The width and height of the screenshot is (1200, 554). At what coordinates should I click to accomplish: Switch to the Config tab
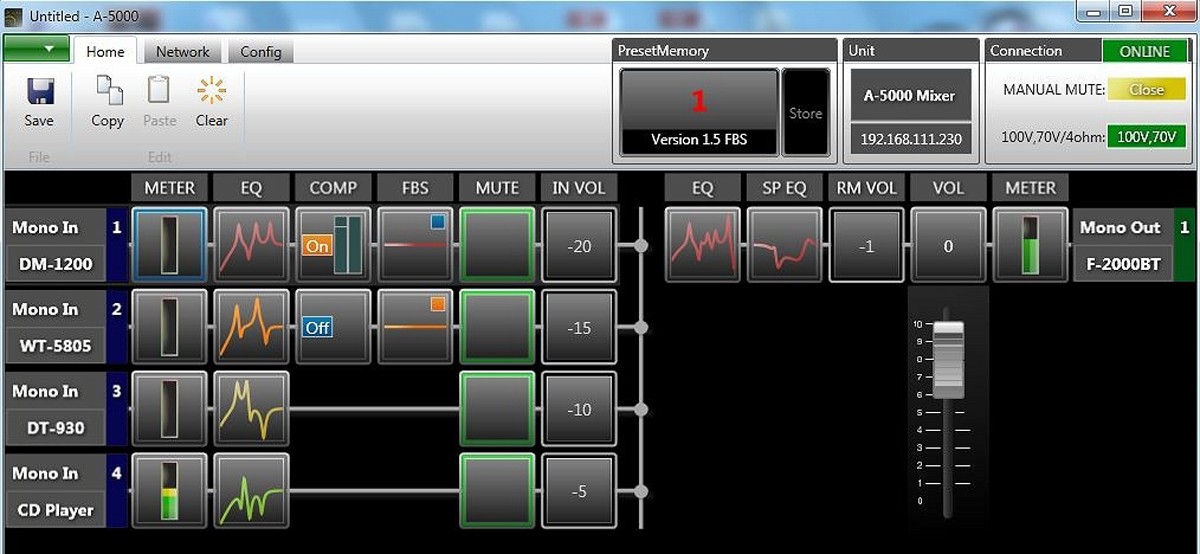[261, 52]
